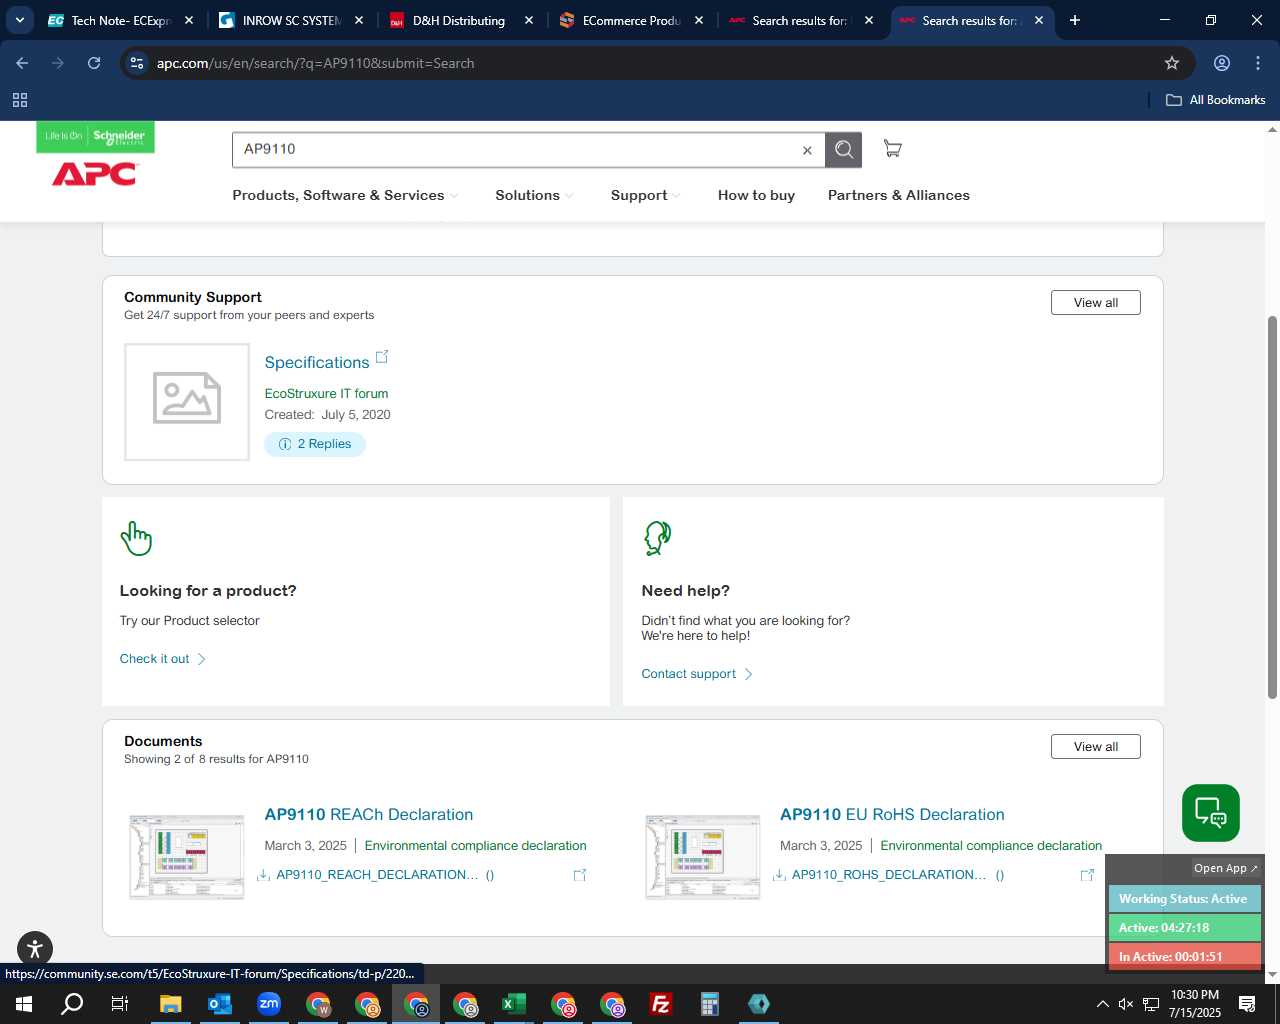The height and width of the screenshot is (1024, 1280).
Task: Open the accessibility options button
Action: click(x=35, y=949)
